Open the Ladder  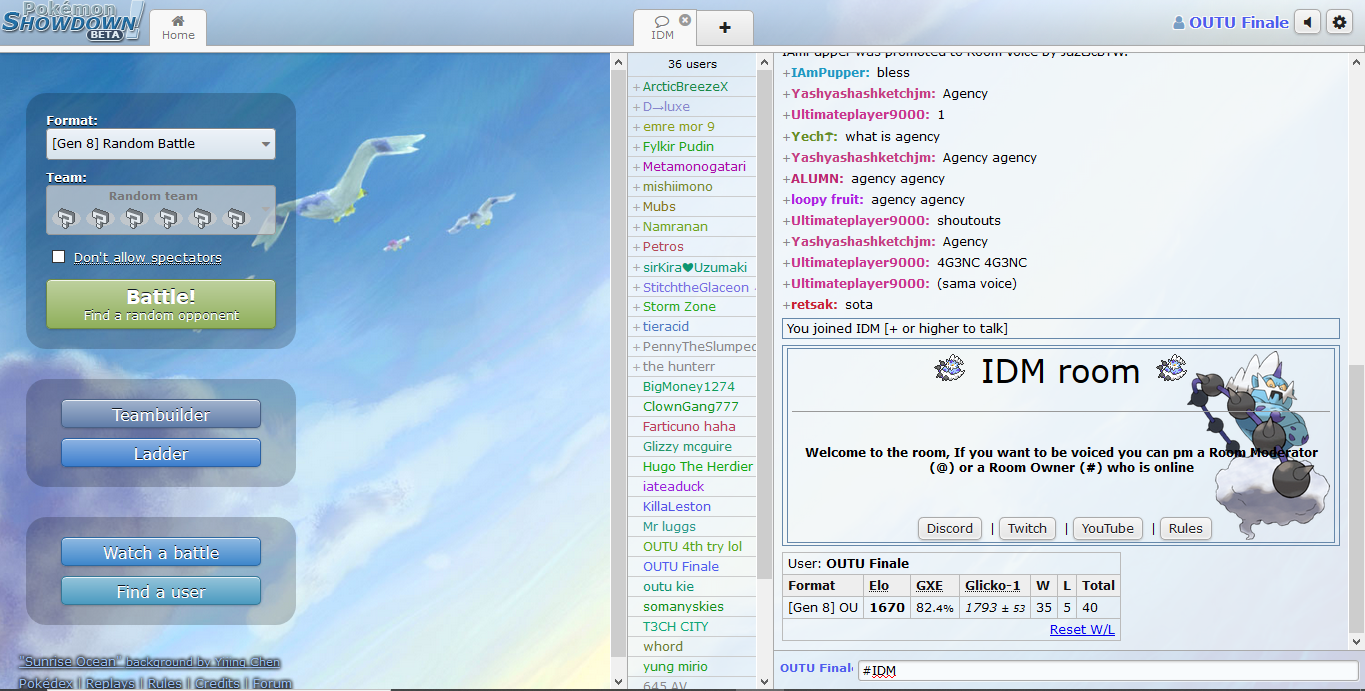click(161, 453)
